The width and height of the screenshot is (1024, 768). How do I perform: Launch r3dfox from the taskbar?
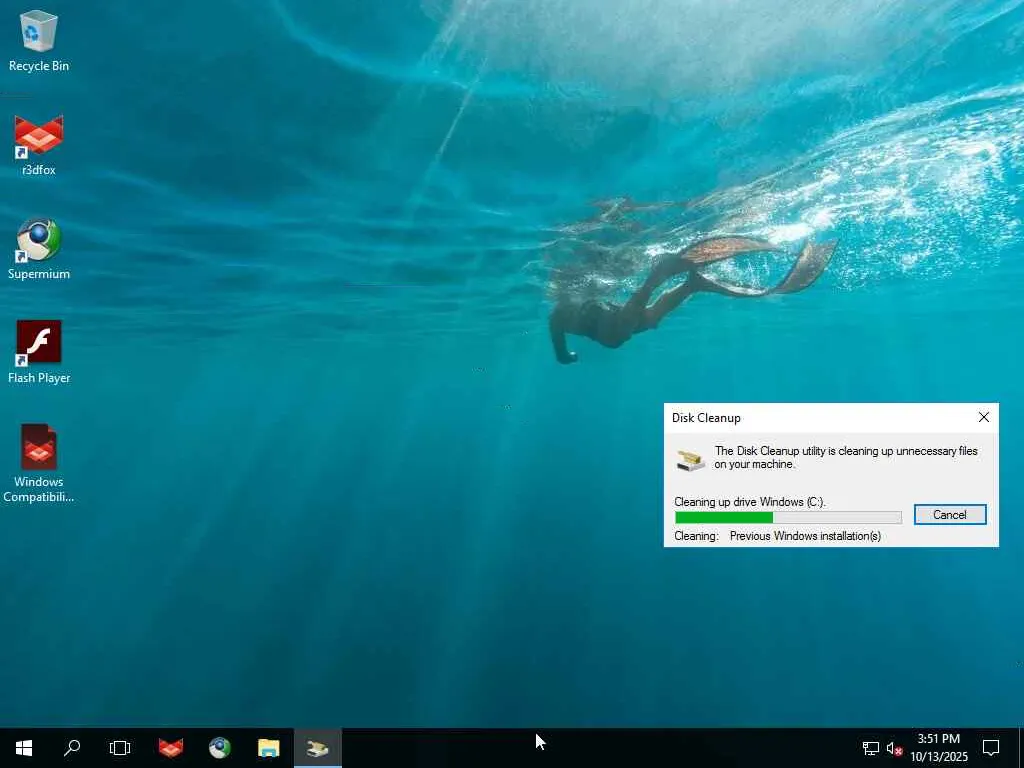tap(170, 748)
